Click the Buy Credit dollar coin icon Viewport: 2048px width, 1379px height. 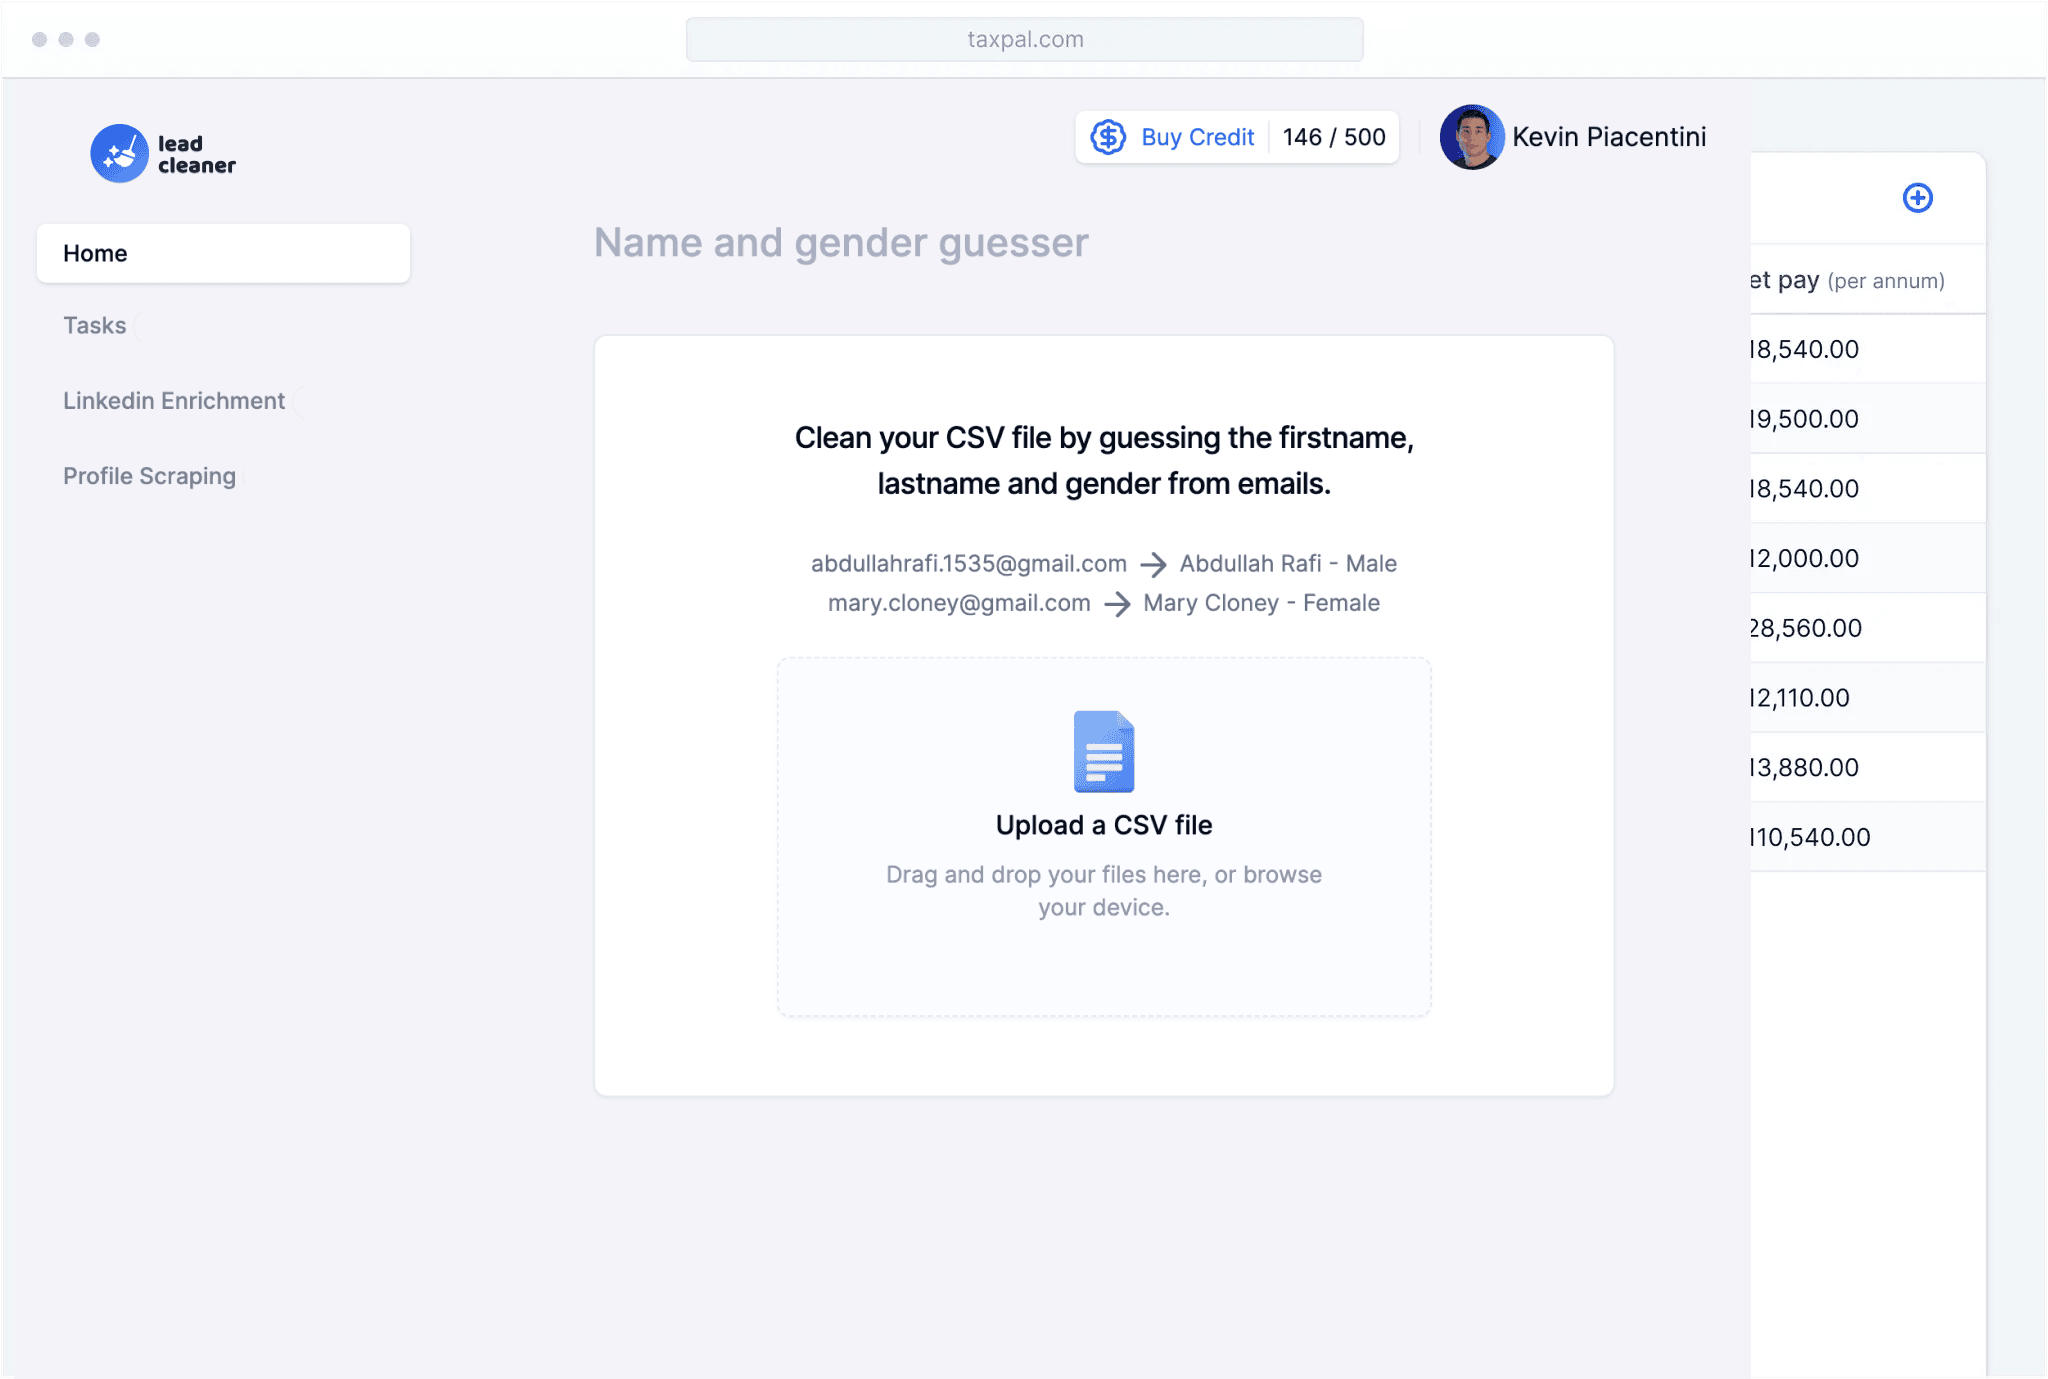(x=1108, y=137)
